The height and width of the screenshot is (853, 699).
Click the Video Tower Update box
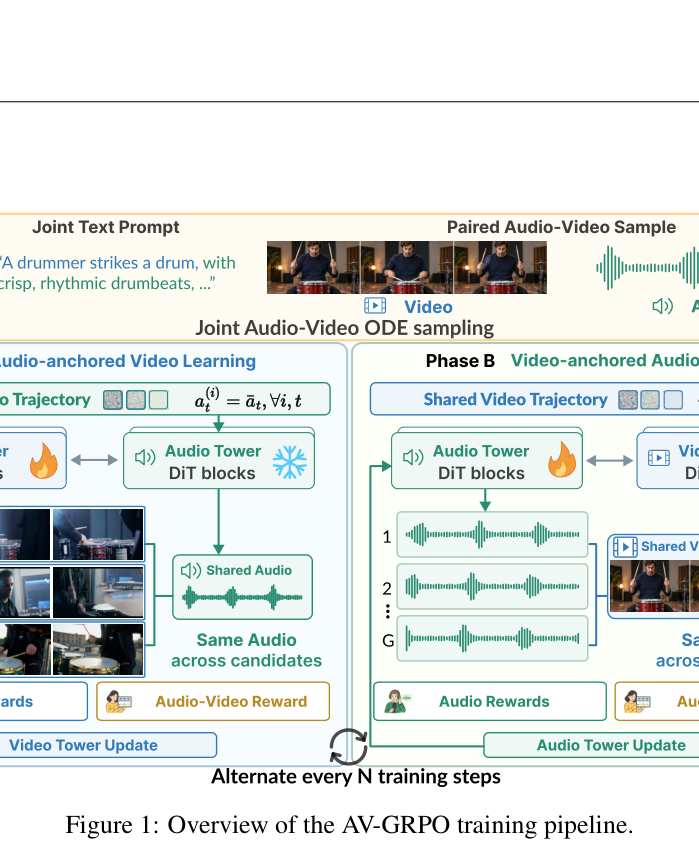pyautogui.click(x=108, y=745)
